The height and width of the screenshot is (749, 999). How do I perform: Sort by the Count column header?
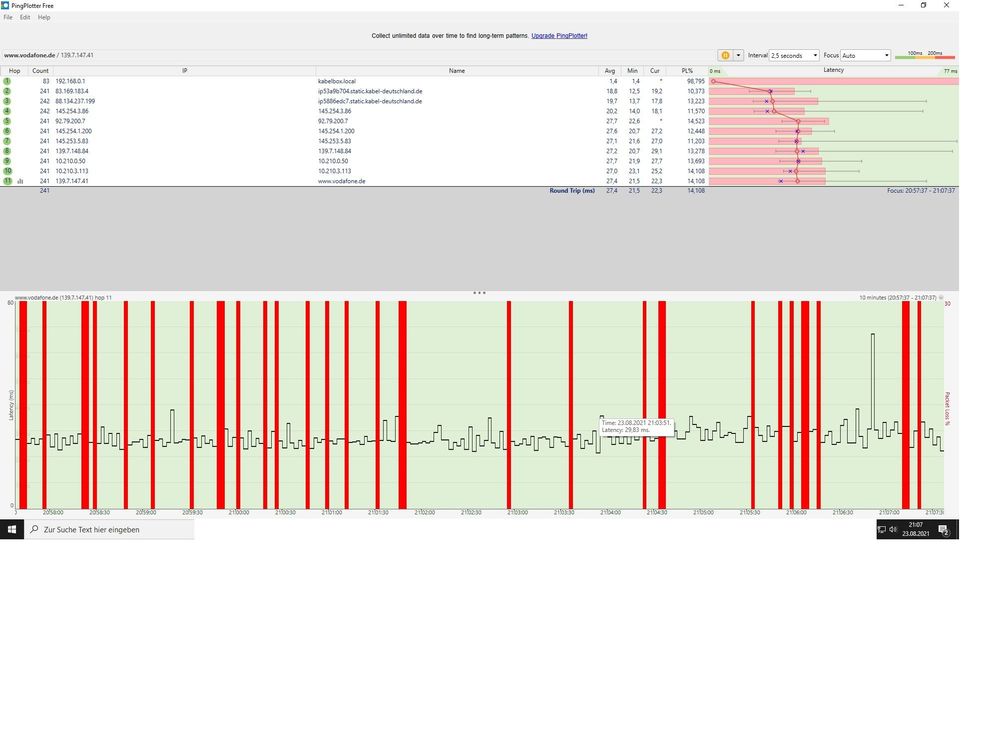click(40, 71)
